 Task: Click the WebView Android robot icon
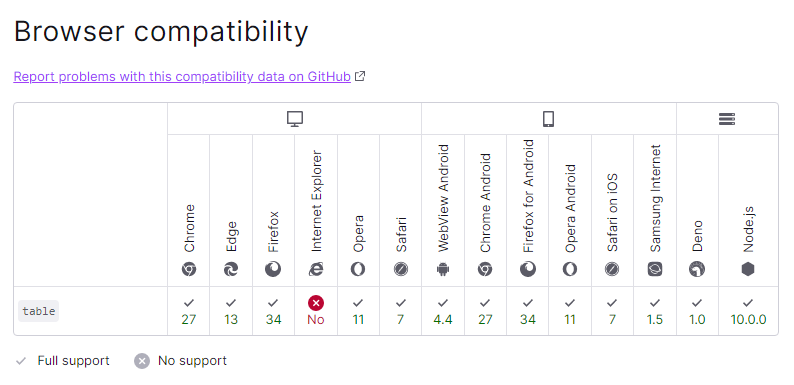click(x=443, y=269)
